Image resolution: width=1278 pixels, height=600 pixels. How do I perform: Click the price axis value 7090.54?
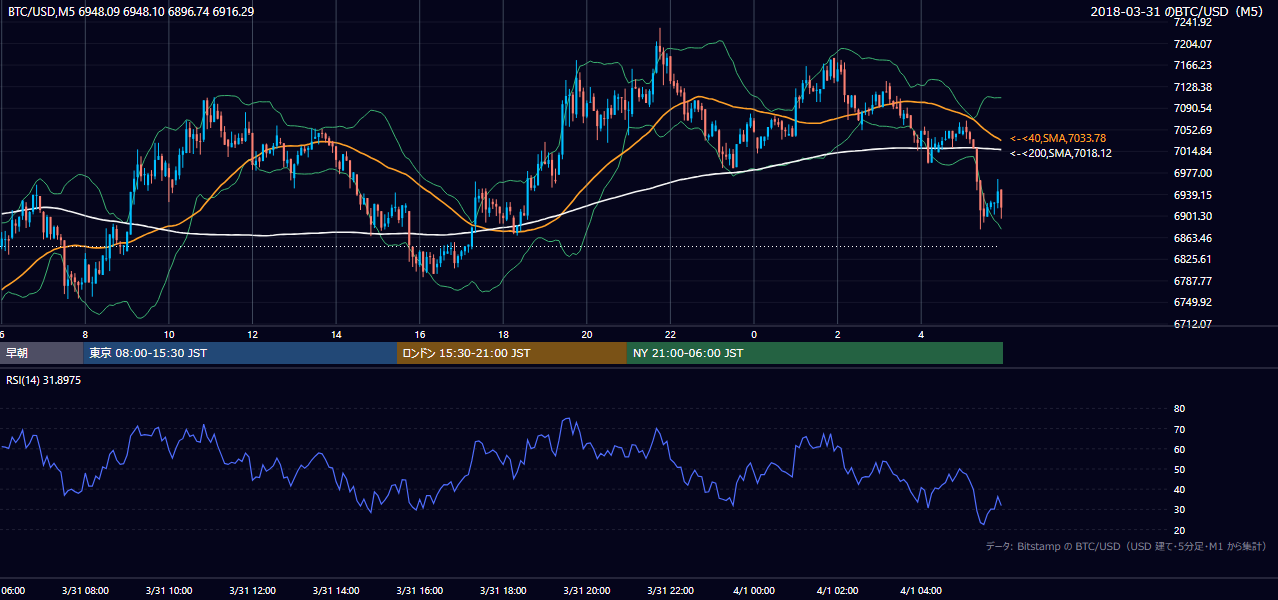[1193, 108]
